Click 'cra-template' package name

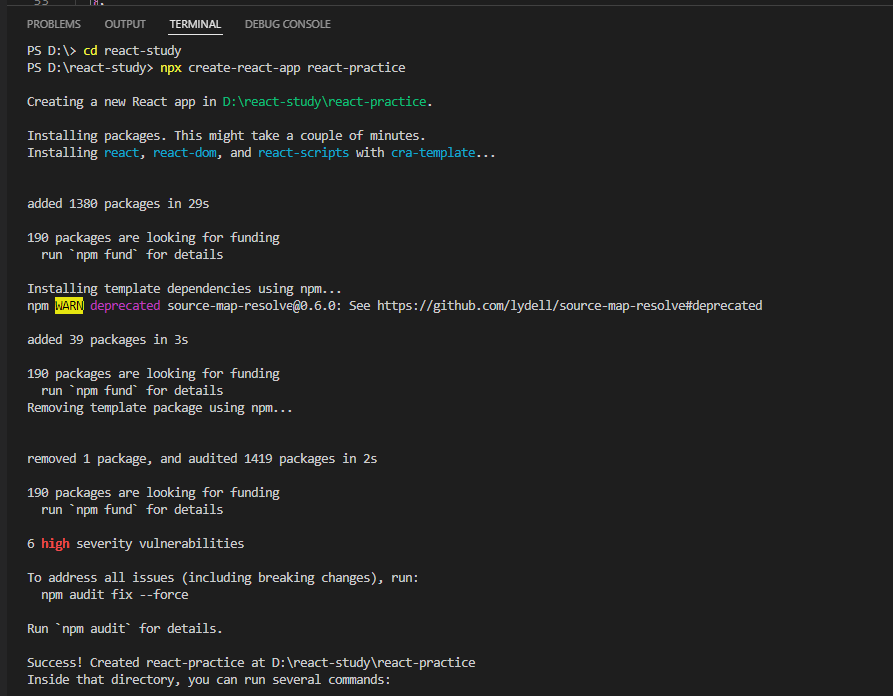click(433, 153)
